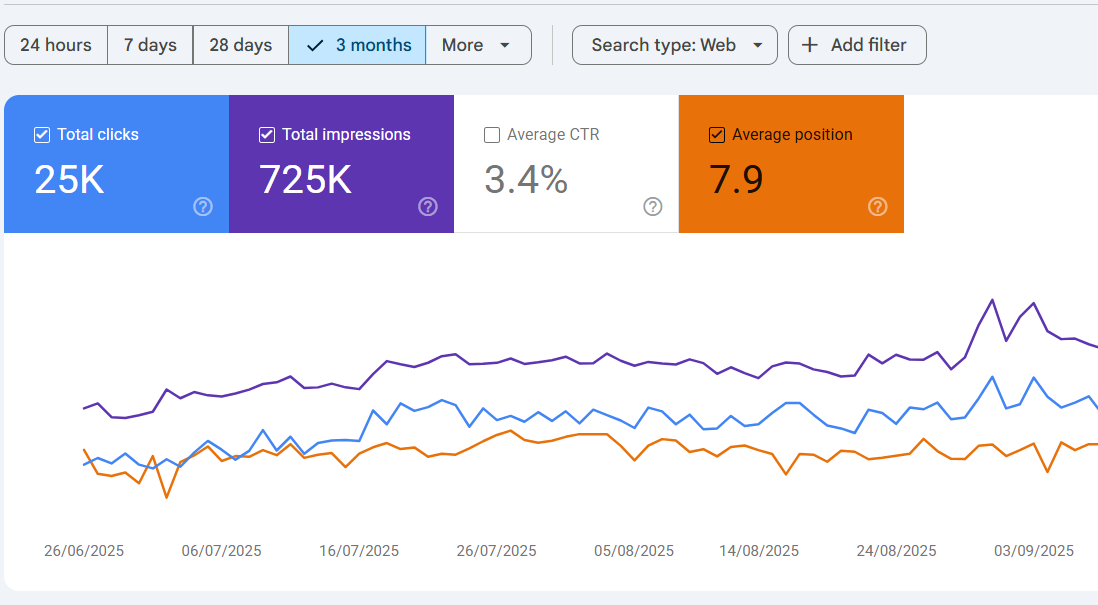Click checkmark icon beside 3 months
This screenshot has height=605, width=1098.
pyautogui.click(x=315, y=45)
